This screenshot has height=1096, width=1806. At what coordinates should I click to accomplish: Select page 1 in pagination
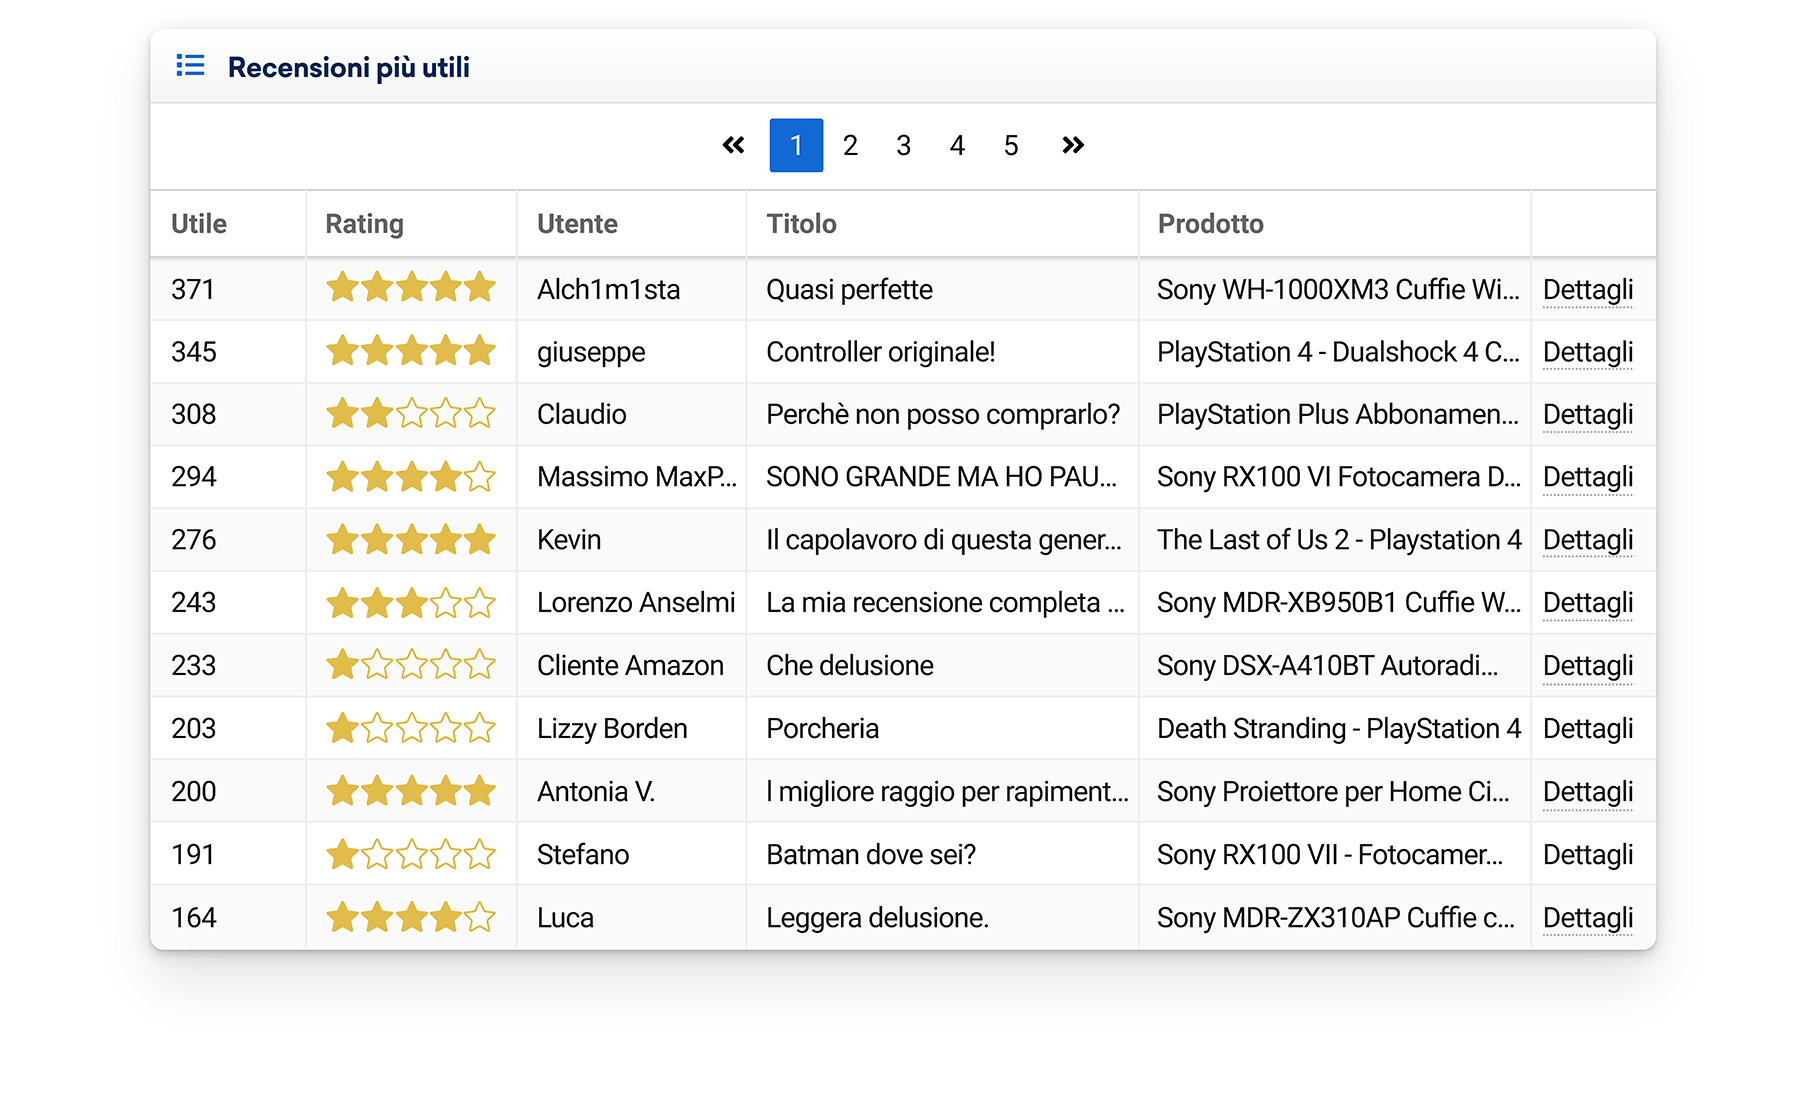[796, 145]
